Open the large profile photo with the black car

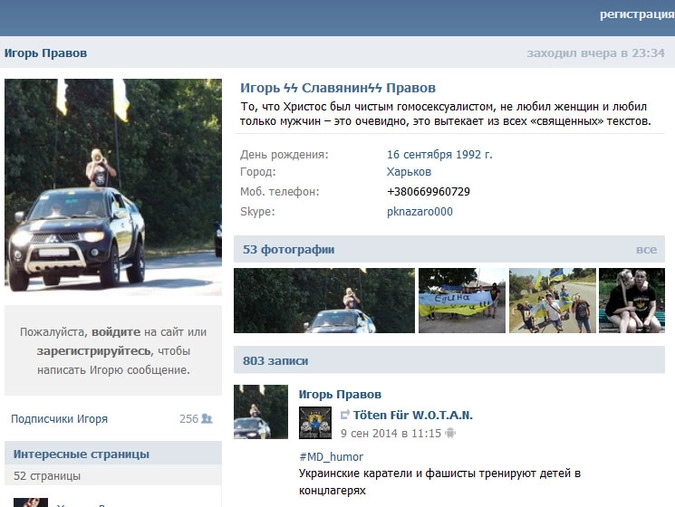113,187
